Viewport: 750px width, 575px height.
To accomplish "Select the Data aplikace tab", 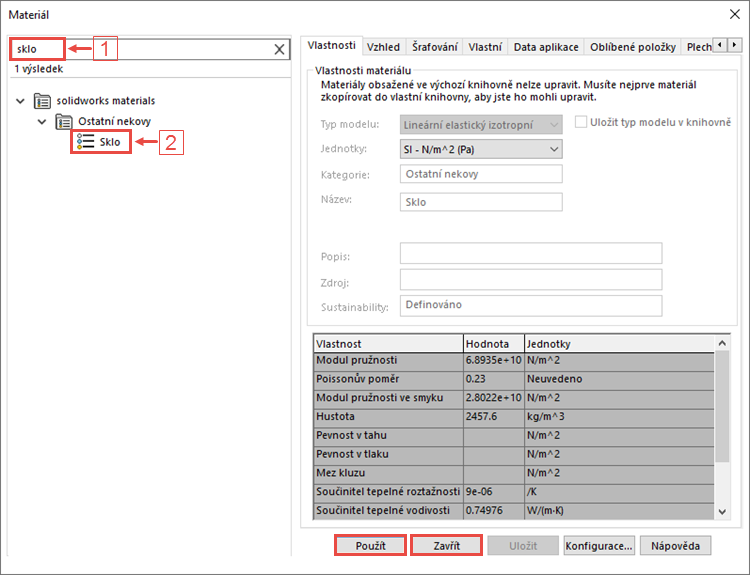I will pyautogui.click(x=546, y=47).
